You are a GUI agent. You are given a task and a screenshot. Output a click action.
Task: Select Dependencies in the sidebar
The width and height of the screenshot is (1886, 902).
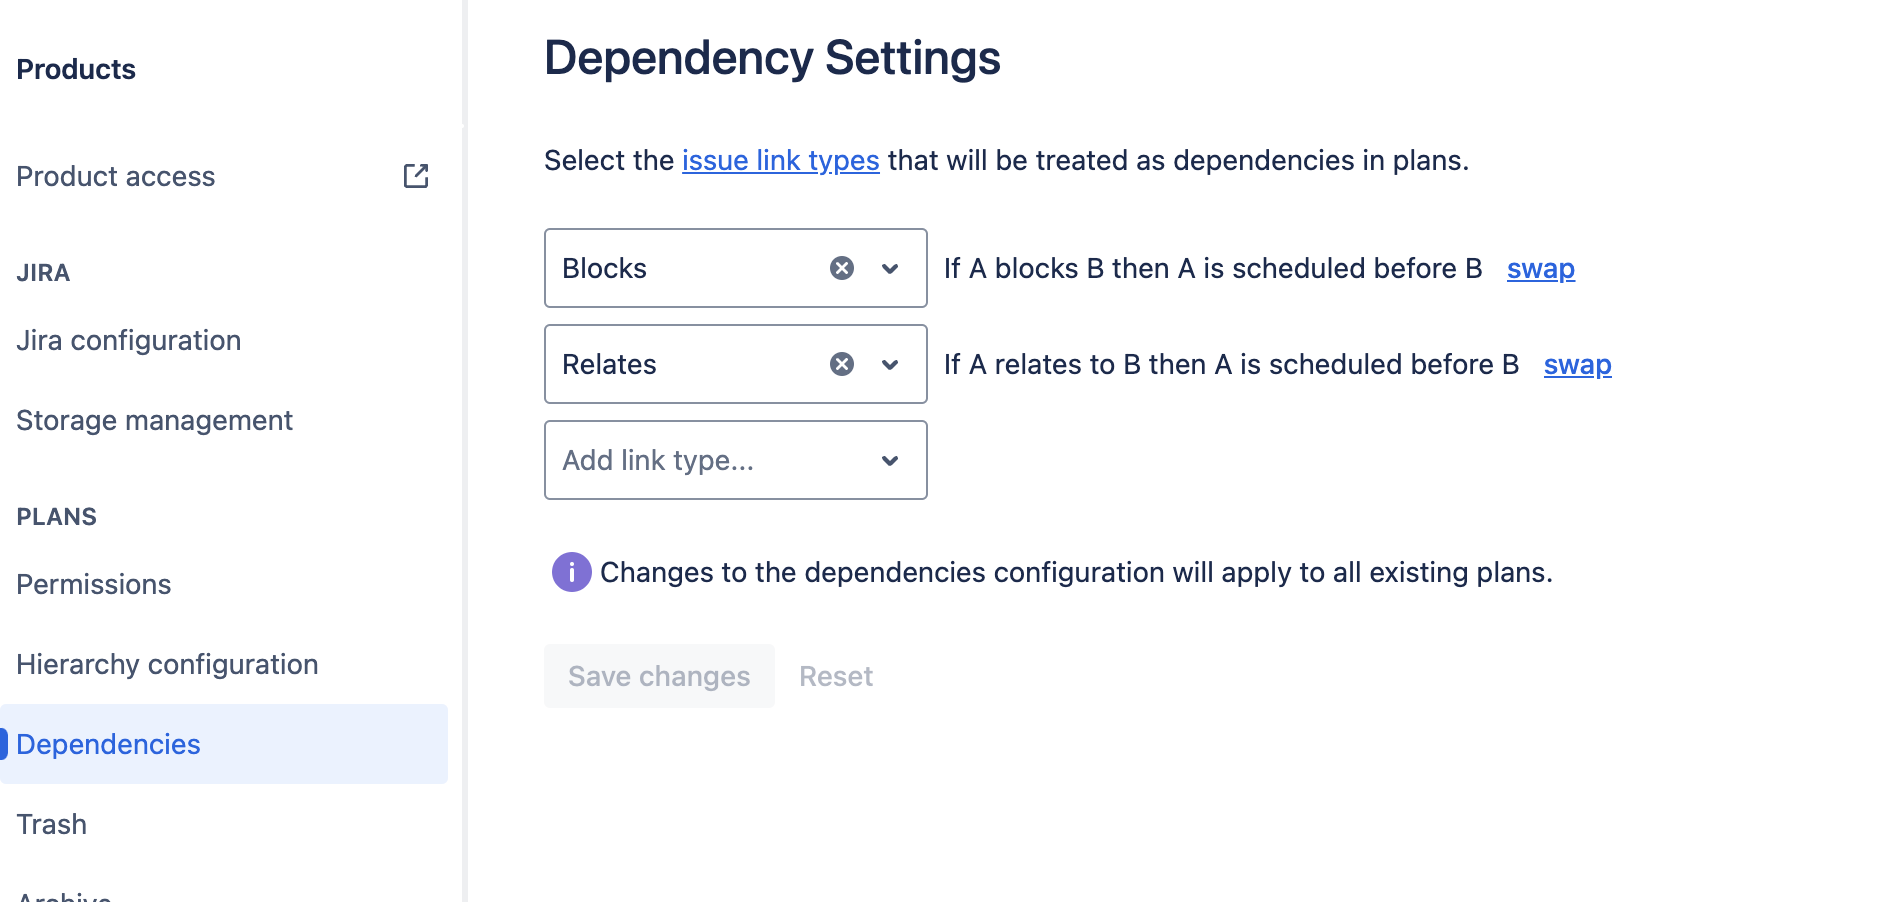[x=108, y=744]
